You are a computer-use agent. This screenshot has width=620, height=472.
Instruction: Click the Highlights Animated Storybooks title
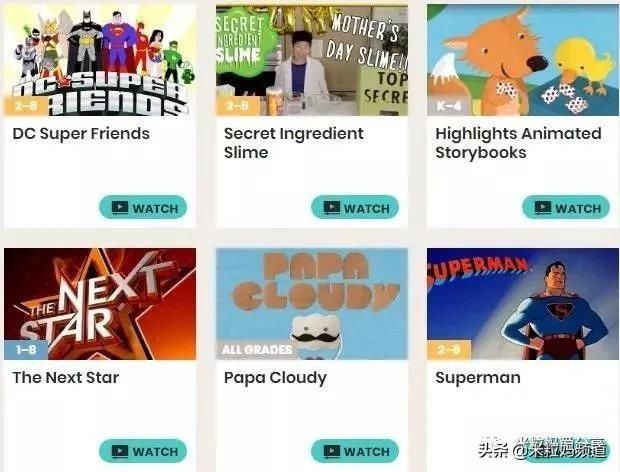point(518,143)
